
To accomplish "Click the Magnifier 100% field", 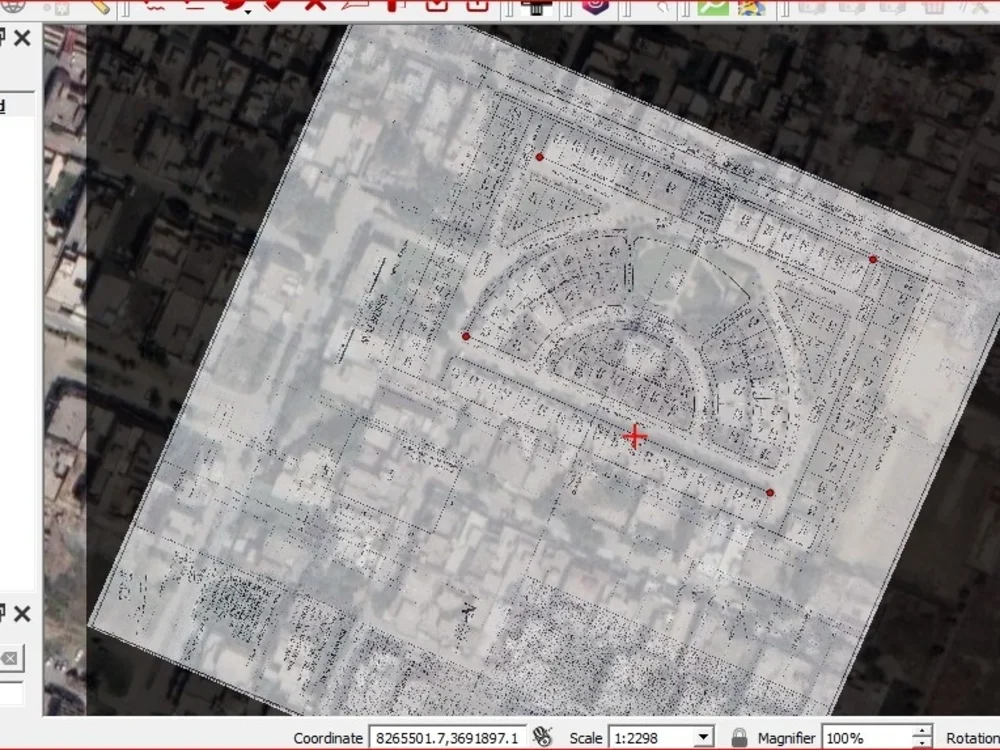I will [867, 738].
